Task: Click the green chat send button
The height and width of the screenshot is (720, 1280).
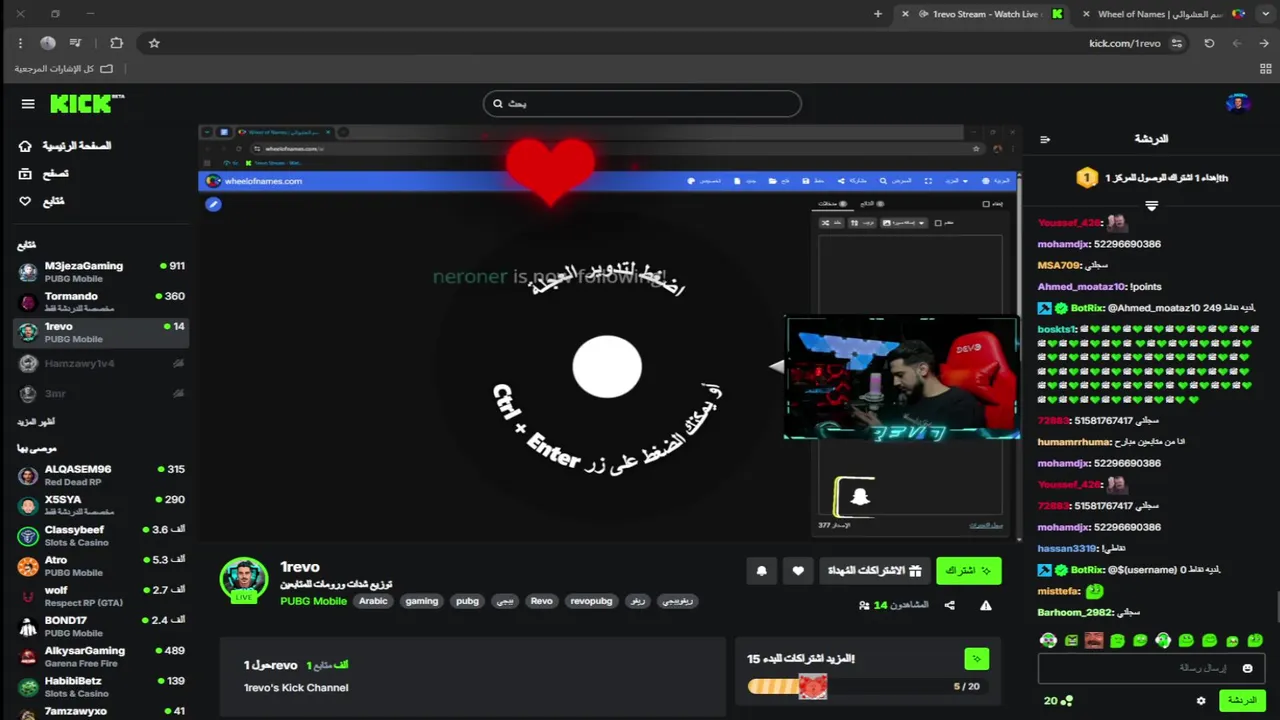Action: tap(1242, 701)
